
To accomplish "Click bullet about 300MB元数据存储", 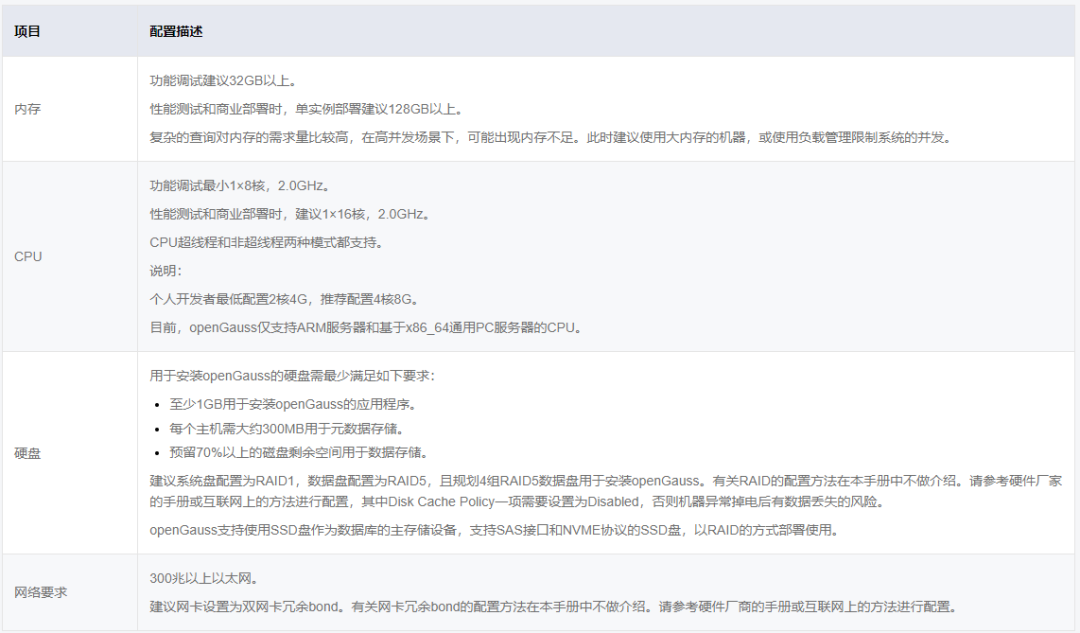I will tap(287, 429).
